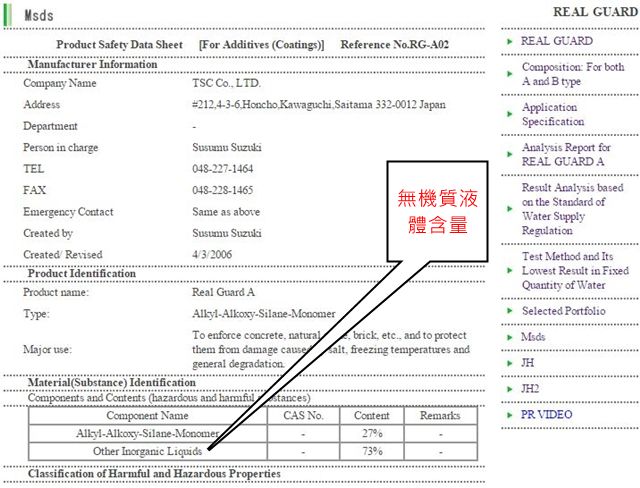Open Composition: For both A and B type
This screenshot has height=488, width=640.
pos(573,74)
